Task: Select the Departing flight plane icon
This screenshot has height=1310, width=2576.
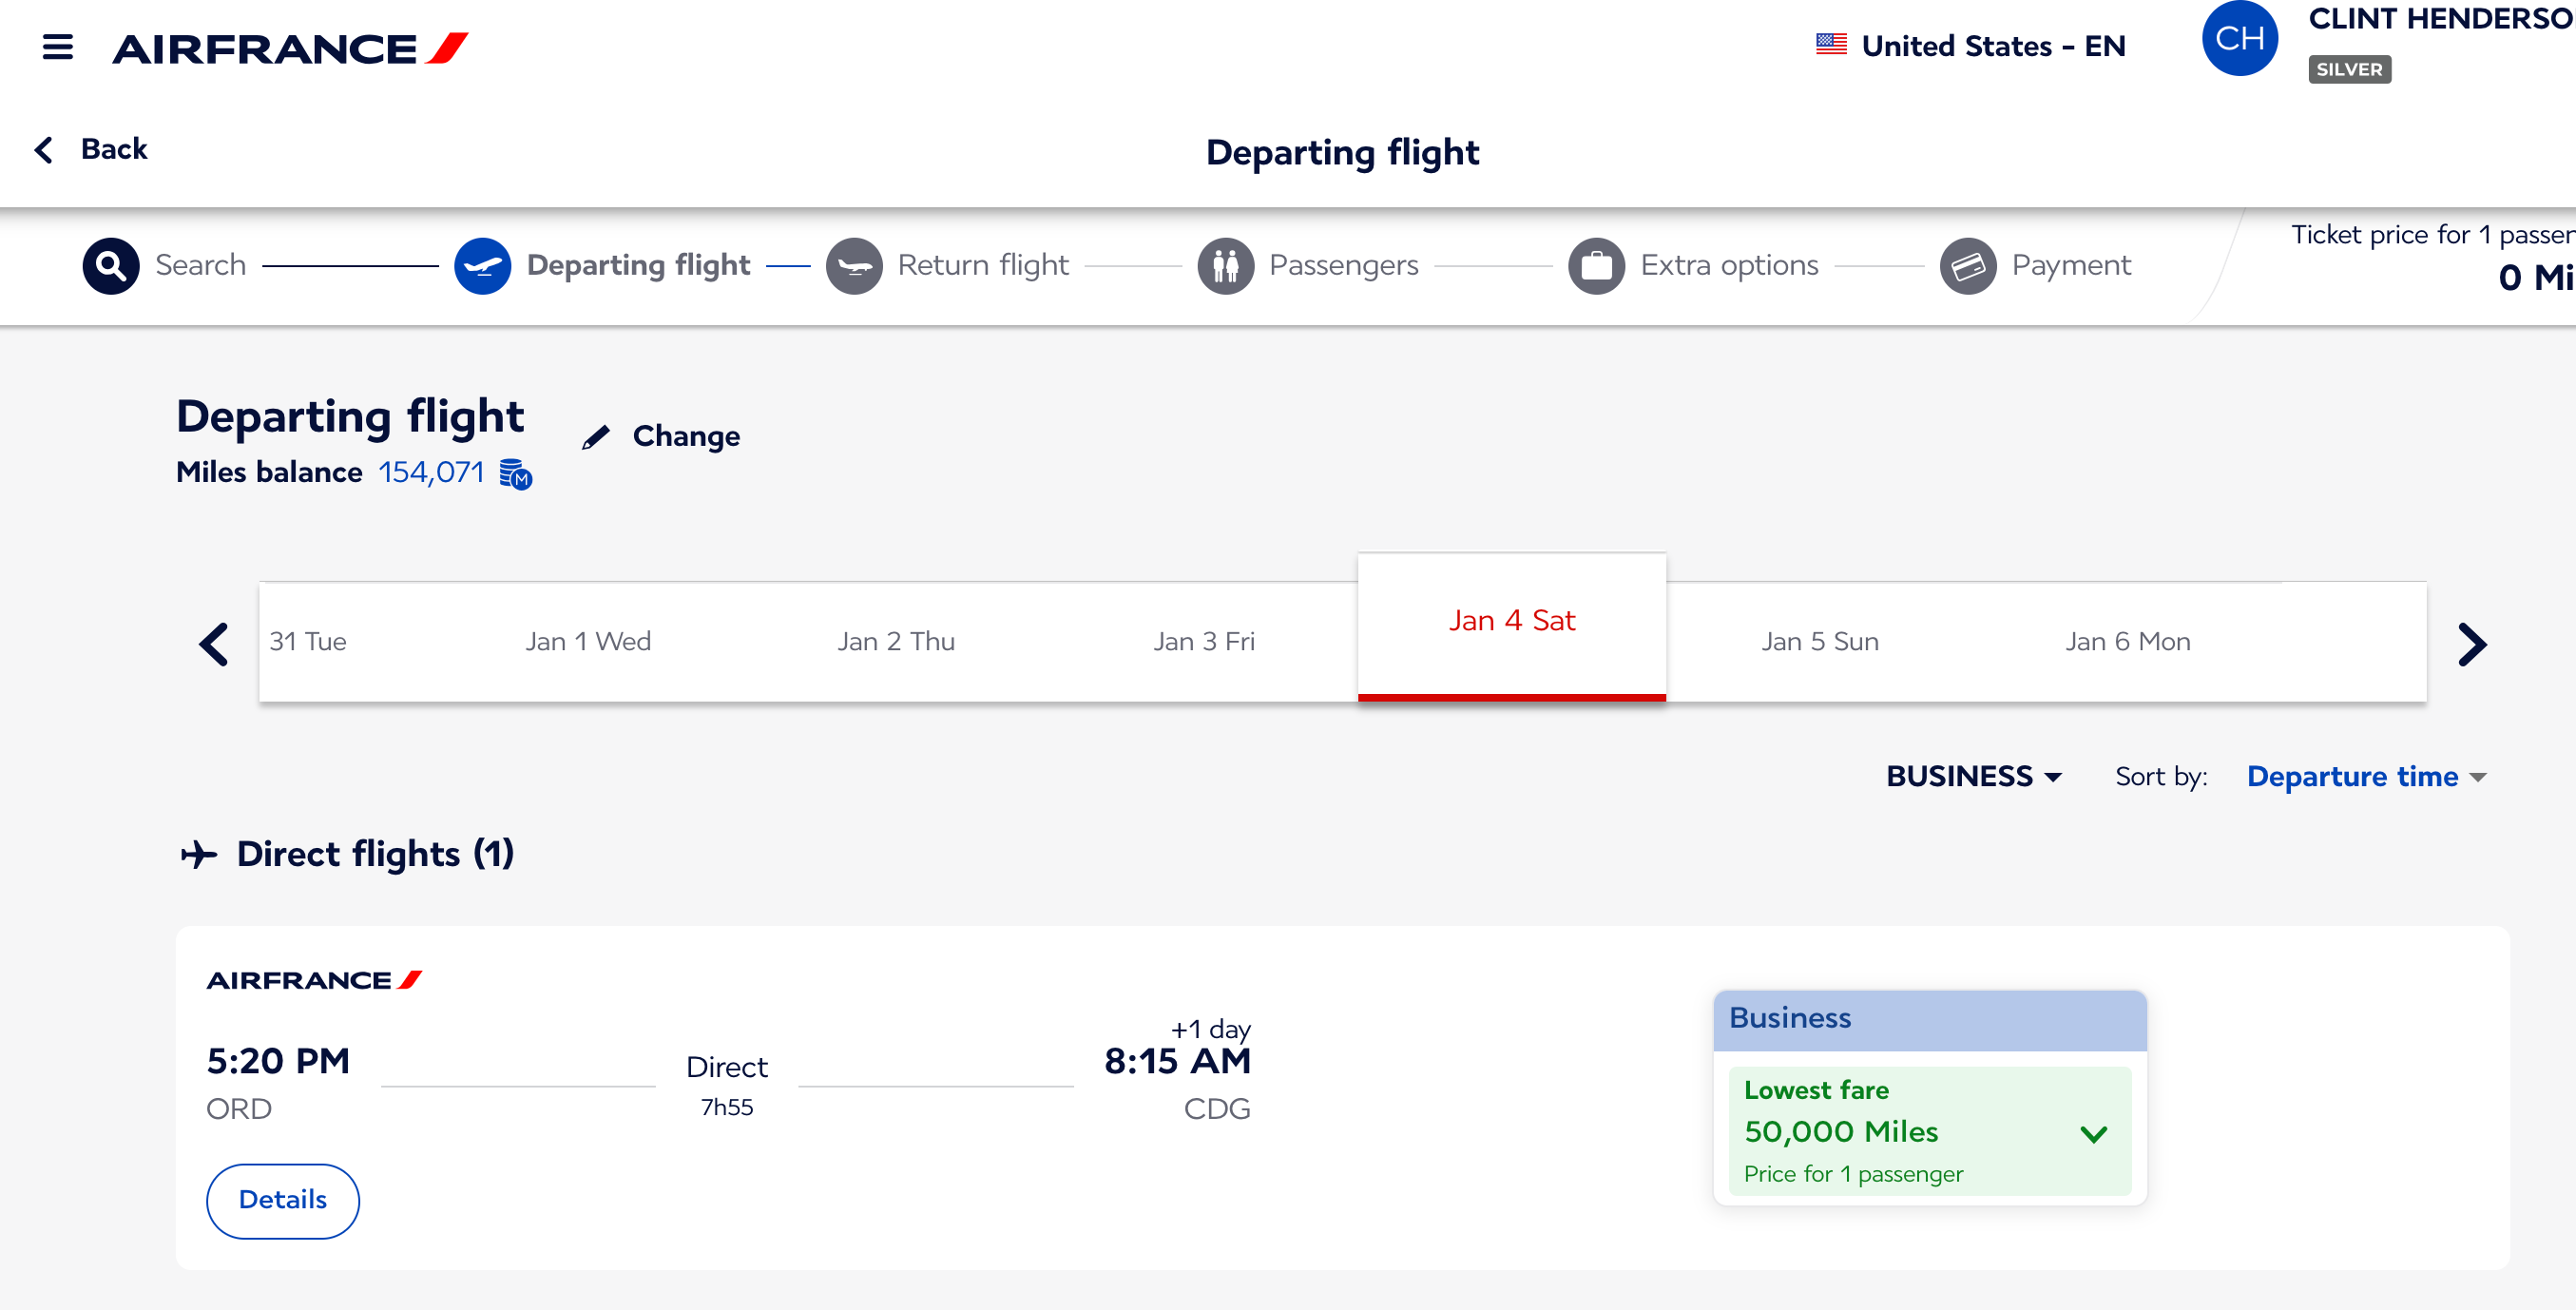Action: 483,265
